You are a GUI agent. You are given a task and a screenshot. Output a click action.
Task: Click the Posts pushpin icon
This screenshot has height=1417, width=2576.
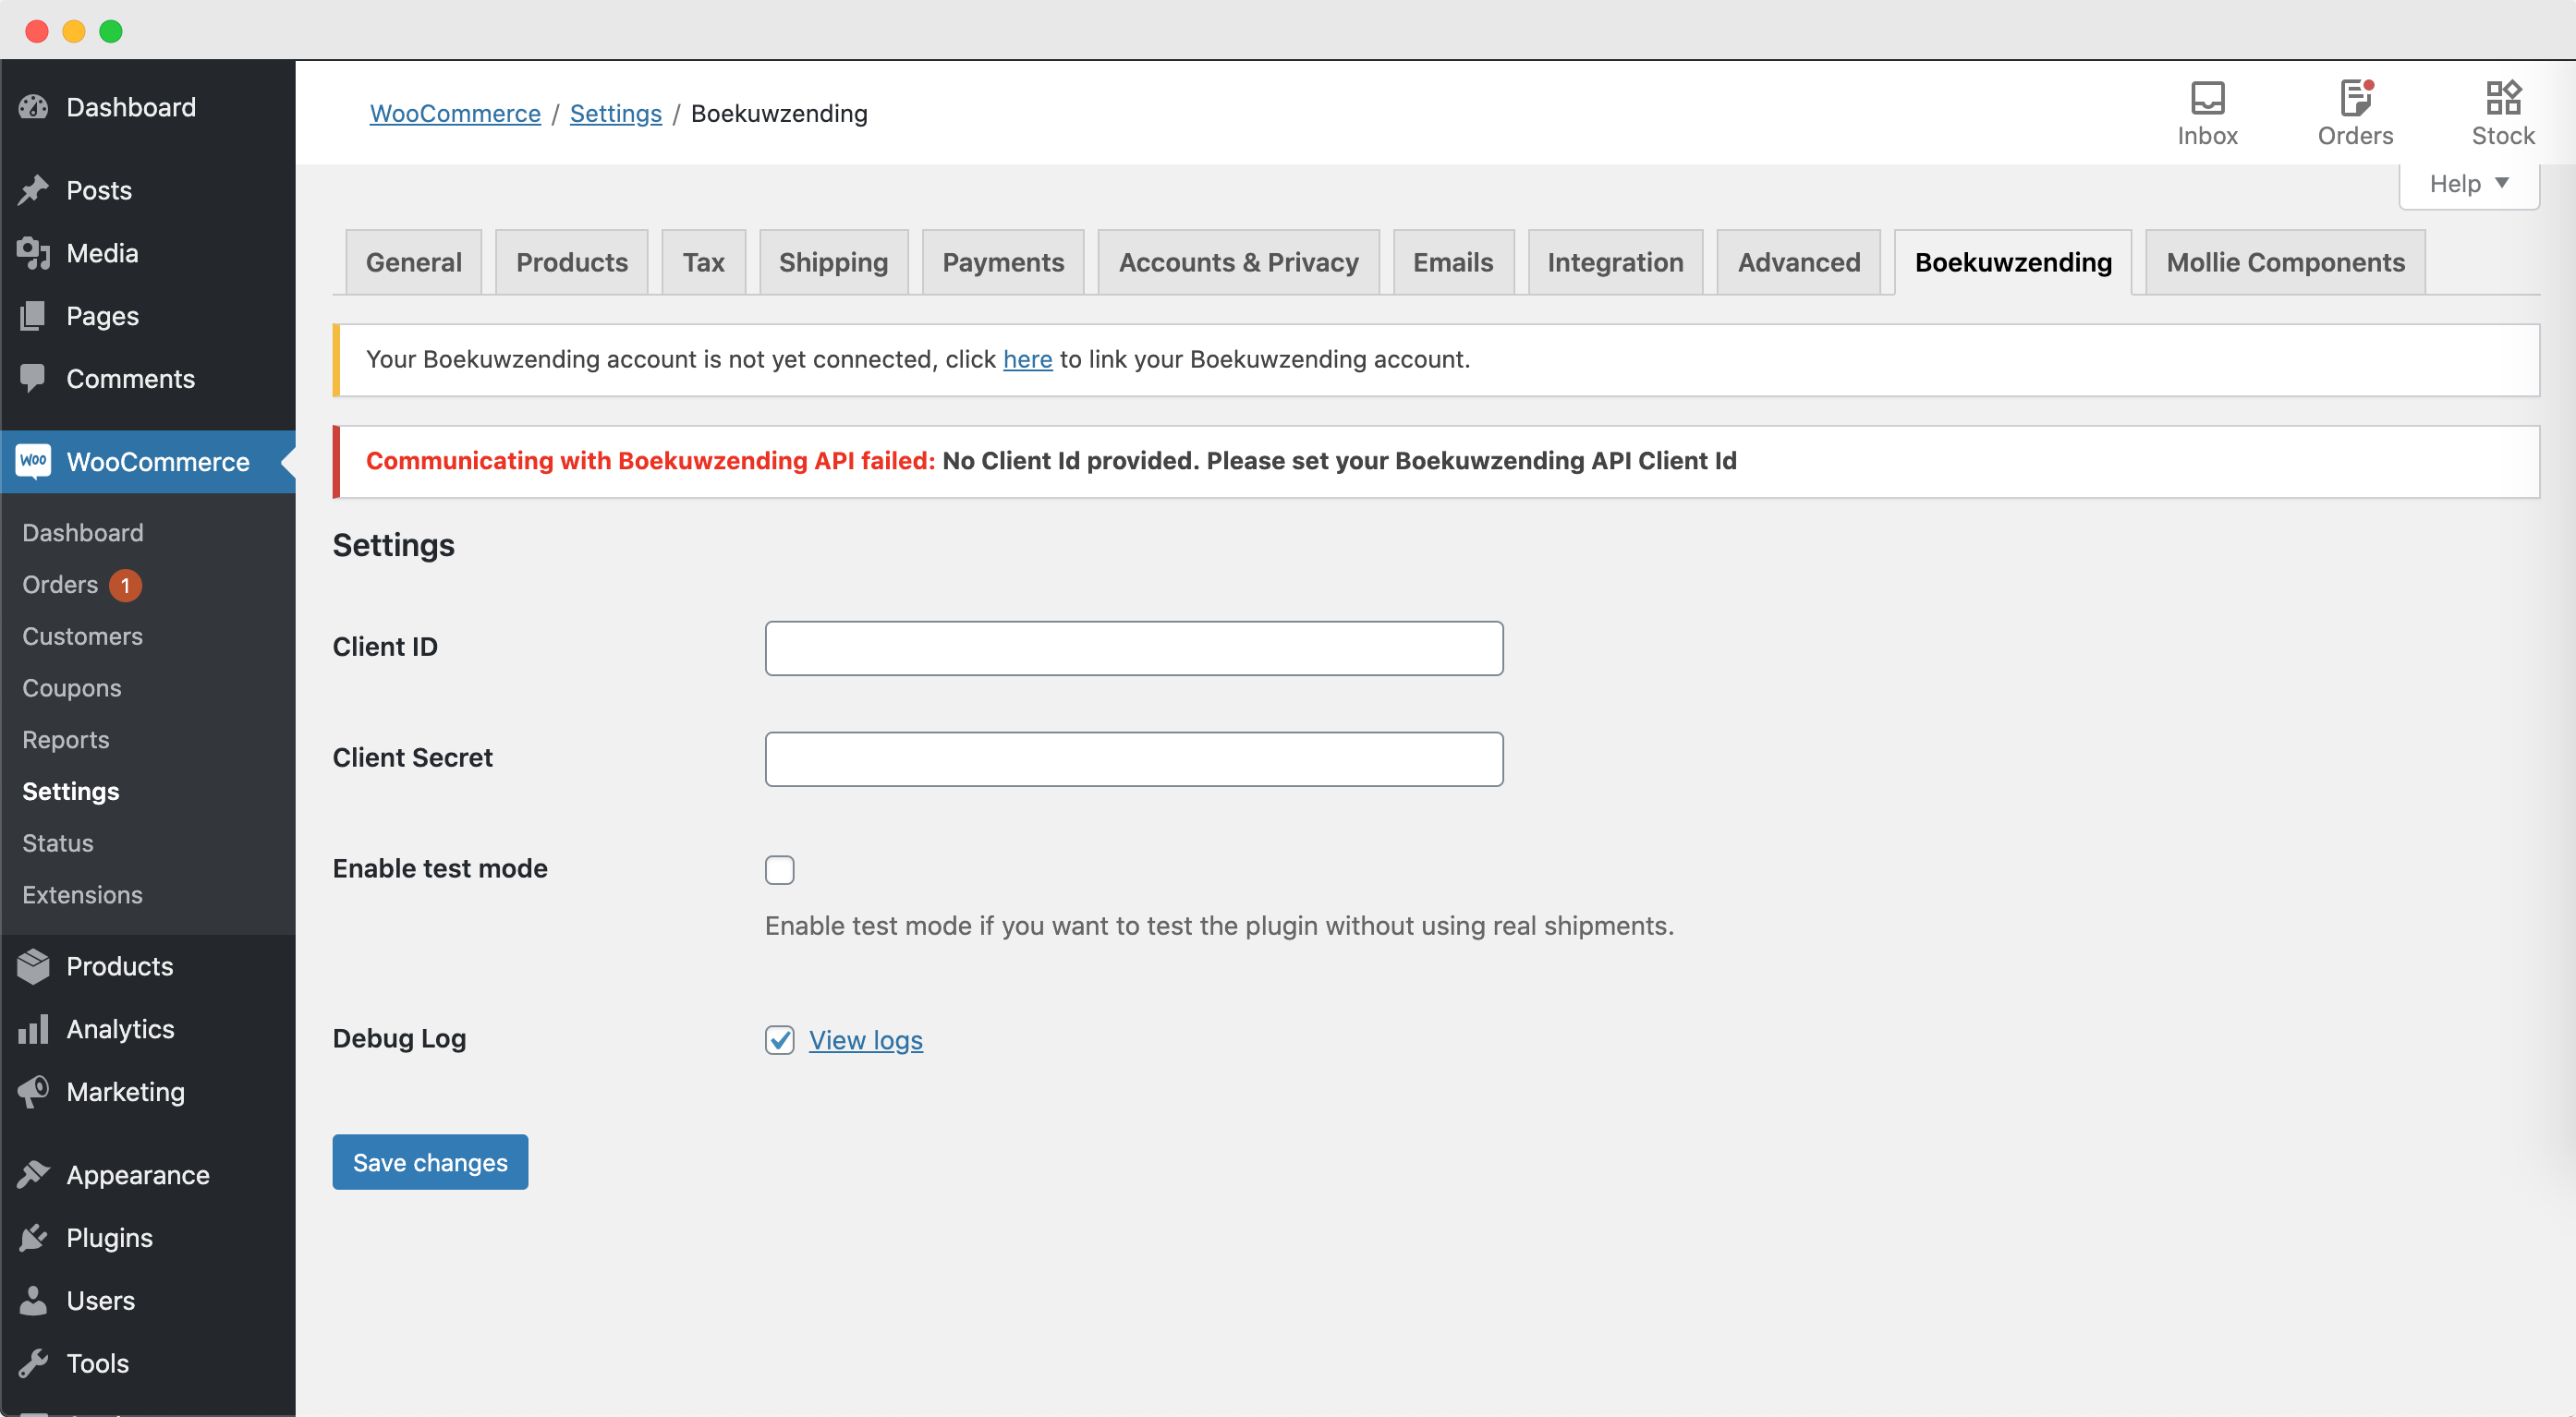pos(33,190)
